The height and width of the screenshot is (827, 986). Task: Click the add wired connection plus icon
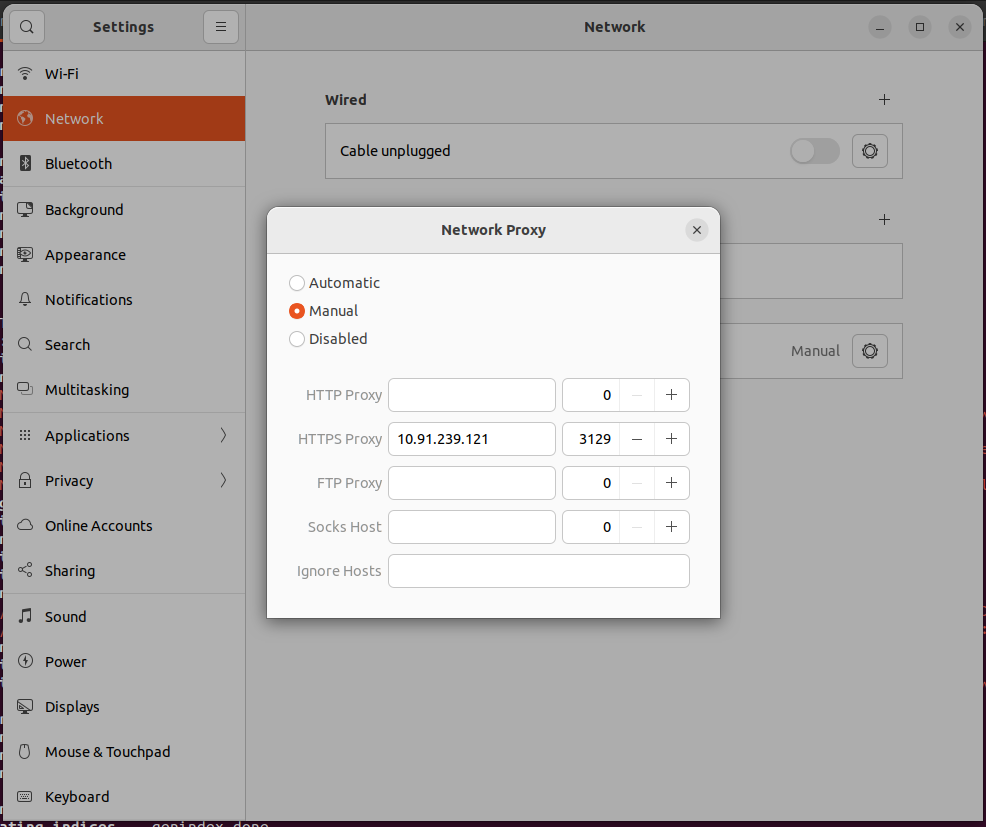tap(883, 100)
